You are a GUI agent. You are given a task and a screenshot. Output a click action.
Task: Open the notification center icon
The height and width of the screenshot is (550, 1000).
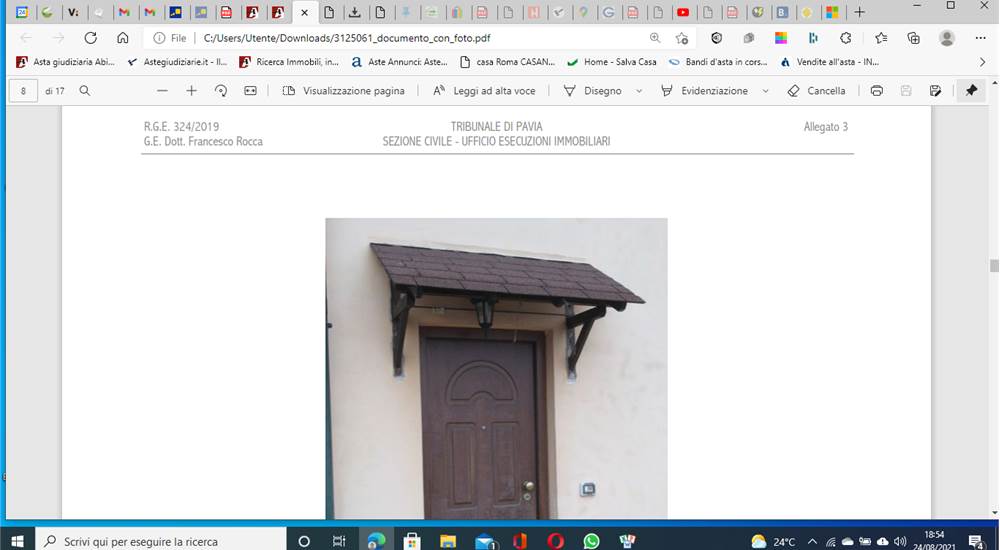click(977, 542)
